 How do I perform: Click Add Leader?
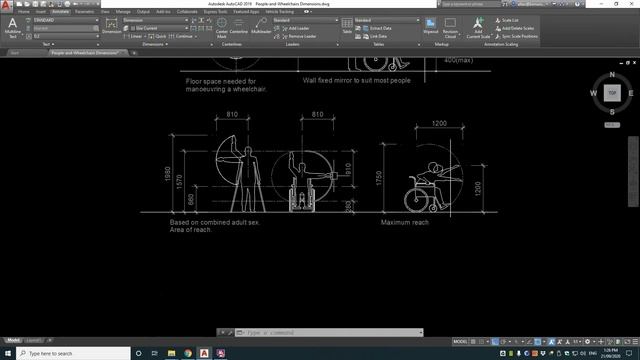pyautogui.click(x=295, y=28)
